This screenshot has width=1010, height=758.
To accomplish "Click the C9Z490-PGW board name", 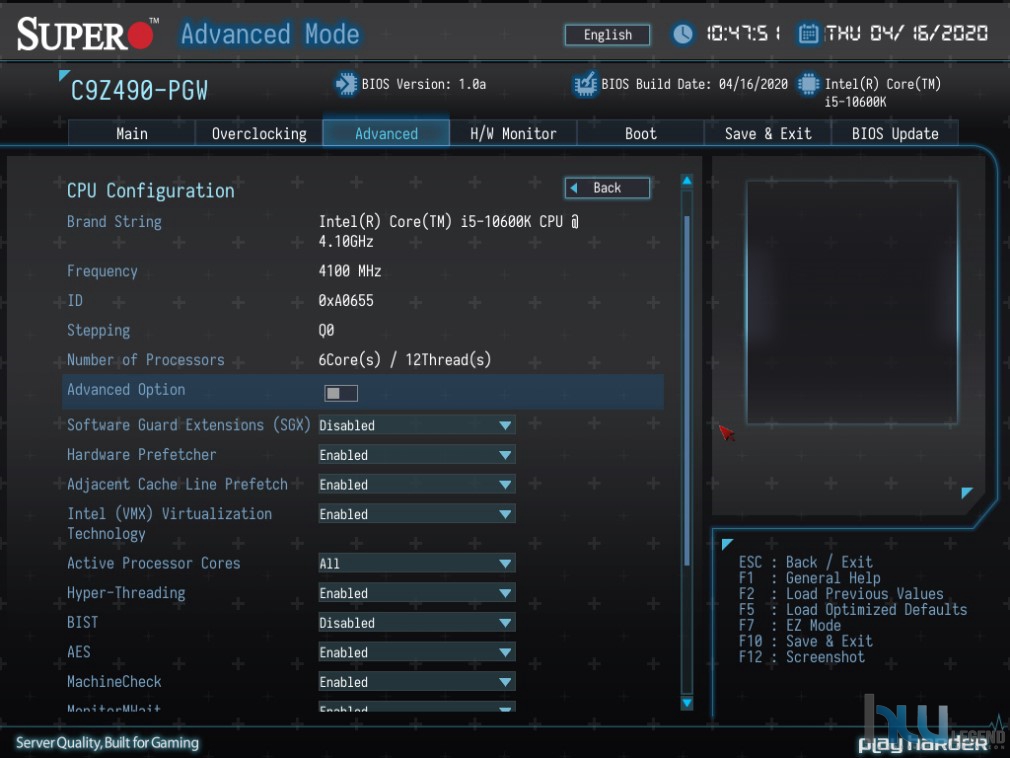I will (139, 91).
